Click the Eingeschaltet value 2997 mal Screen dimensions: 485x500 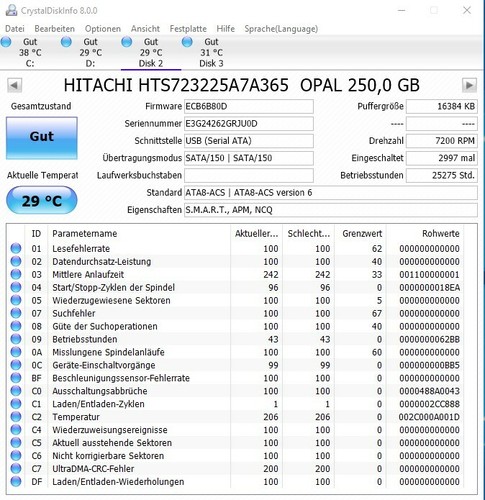pyautogui.click(x=442, y=158)
